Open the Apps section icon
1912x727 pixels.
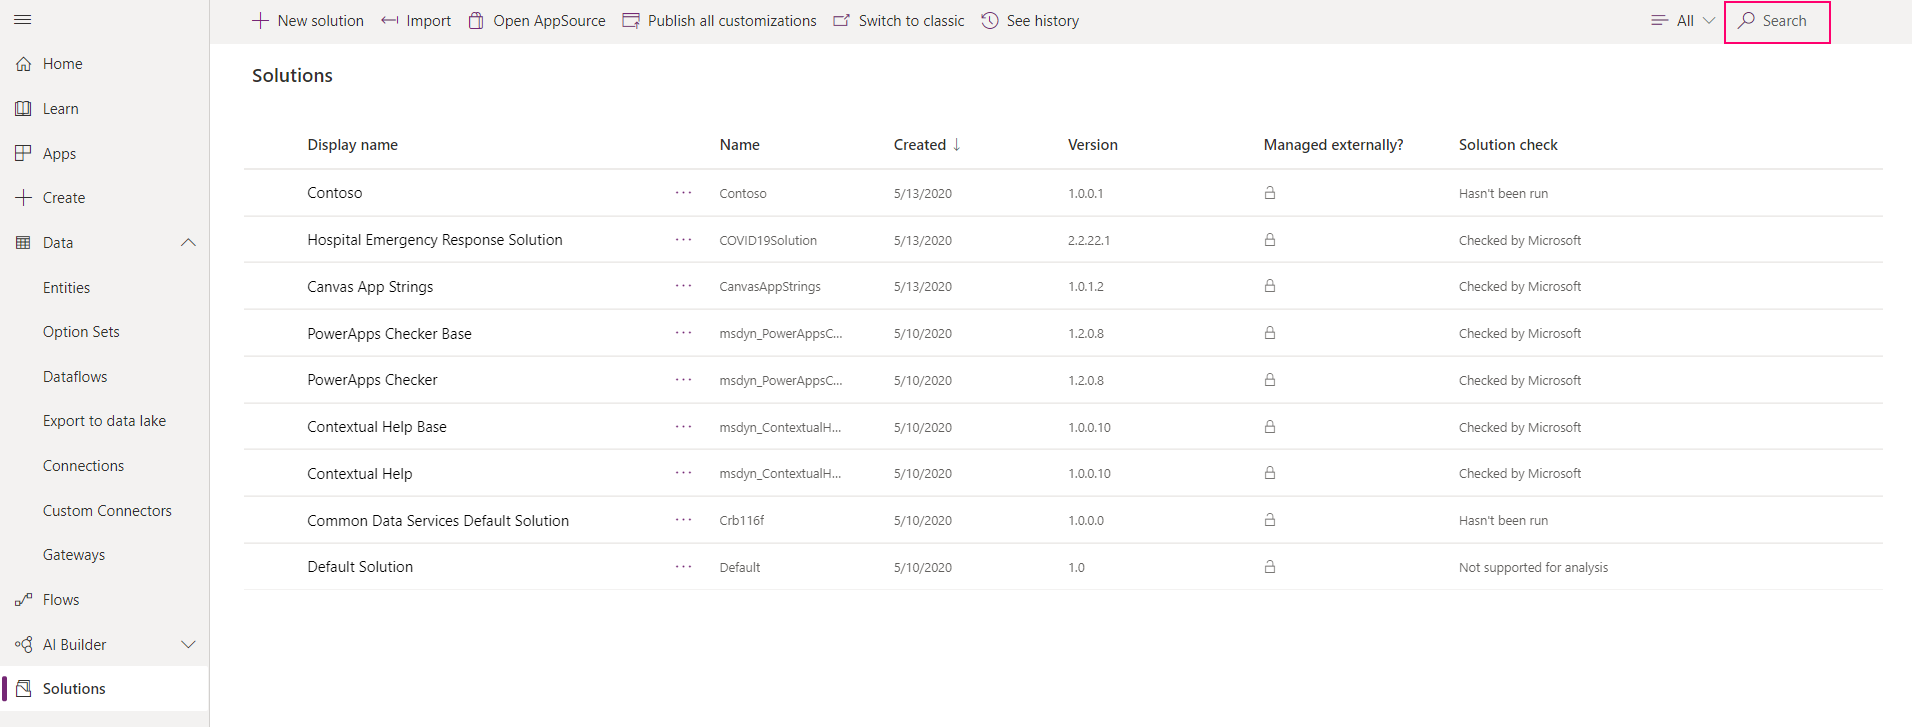pos(23,153)
